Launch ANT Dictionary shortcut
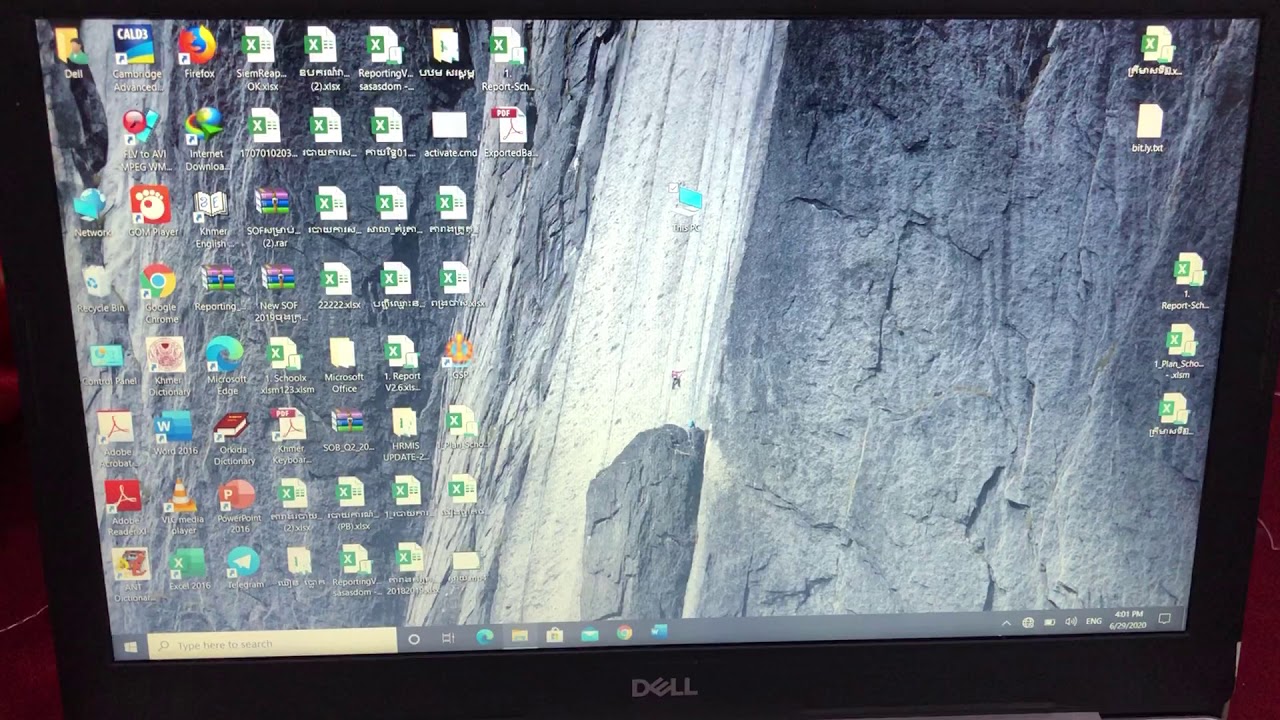The height and width of the screenshot is (720, 1280). [133, 575]
